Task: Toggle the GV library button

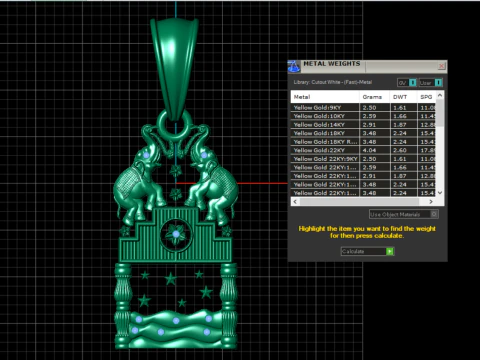Action: 407,82
